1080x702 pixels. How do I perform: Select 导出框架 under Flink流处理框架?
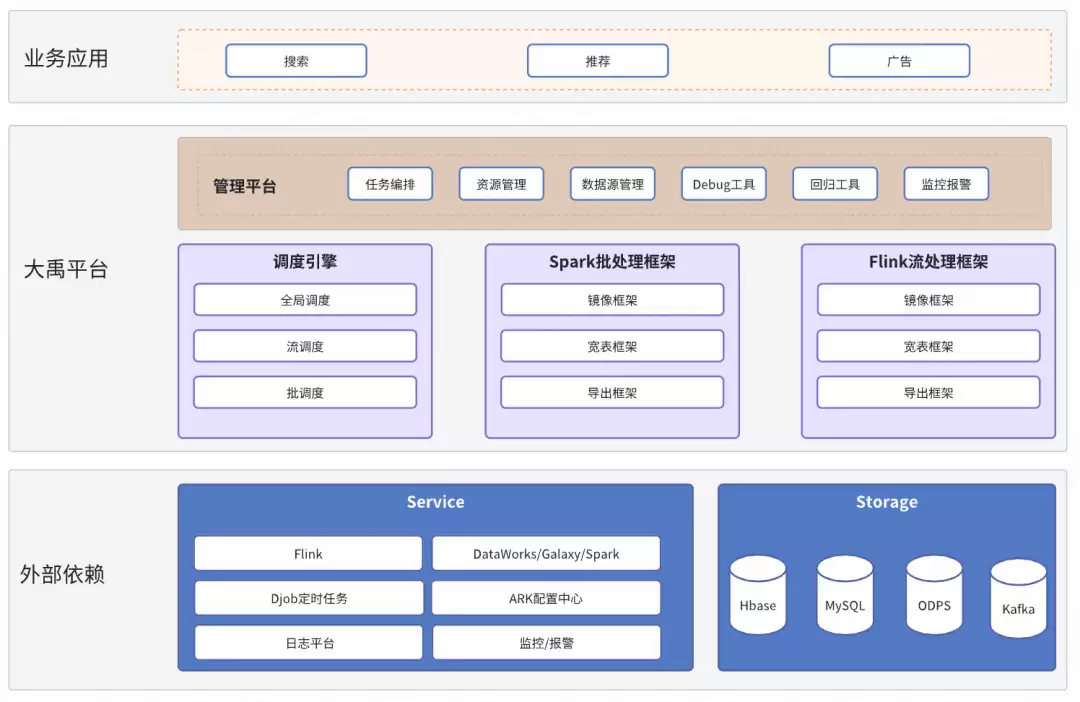pyautogui.click(x=928, y=393)
